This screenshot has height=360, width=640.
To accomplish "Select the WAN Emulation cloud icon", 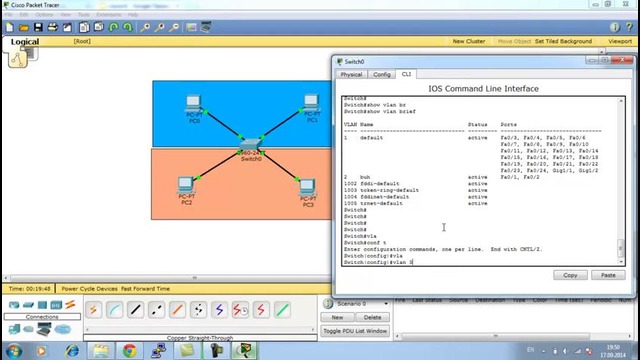I will click(28, 329).
